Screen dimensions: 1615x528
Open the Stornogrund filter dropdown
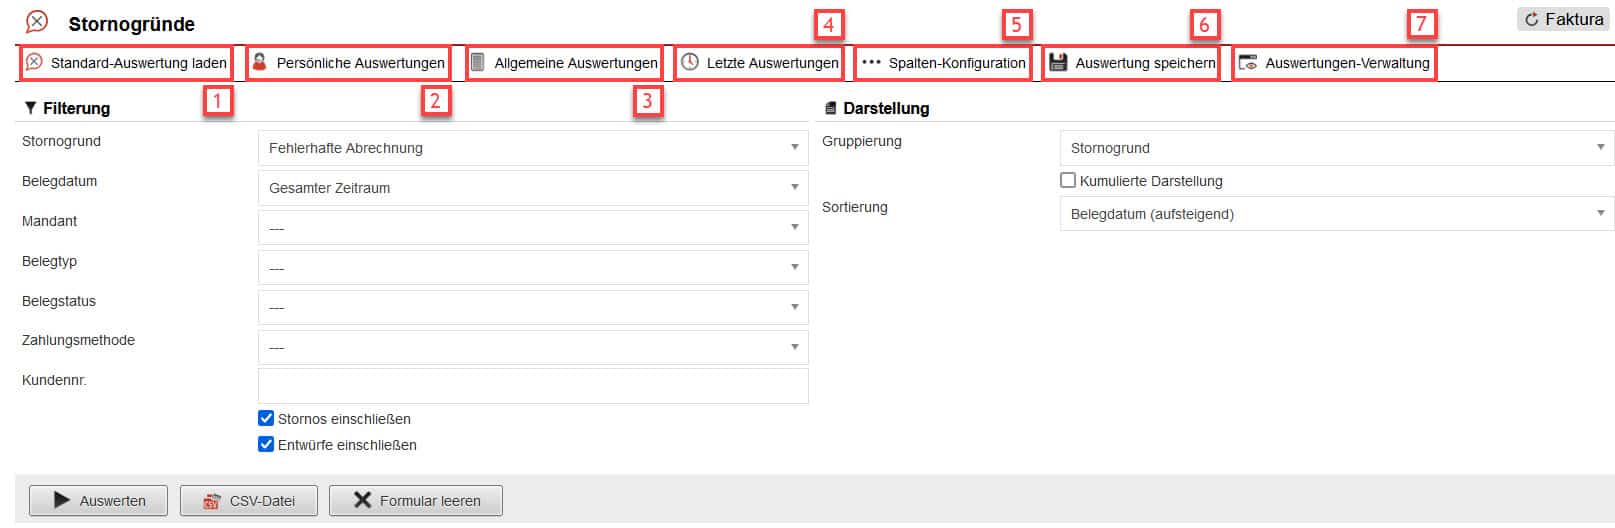coord(532,148)
